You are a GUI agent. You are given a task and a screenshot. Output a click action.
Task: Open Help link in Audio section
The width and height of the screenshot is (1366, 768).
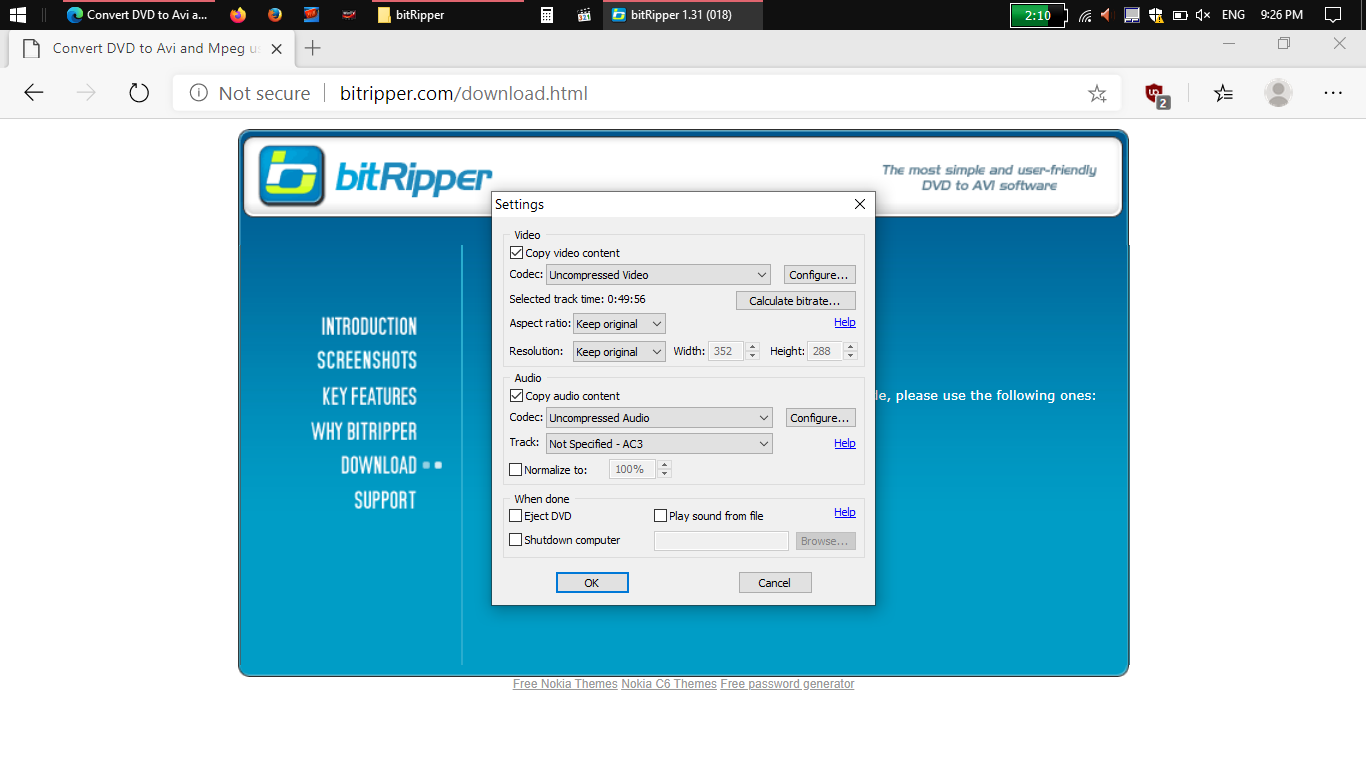click(x=845, y=443)
